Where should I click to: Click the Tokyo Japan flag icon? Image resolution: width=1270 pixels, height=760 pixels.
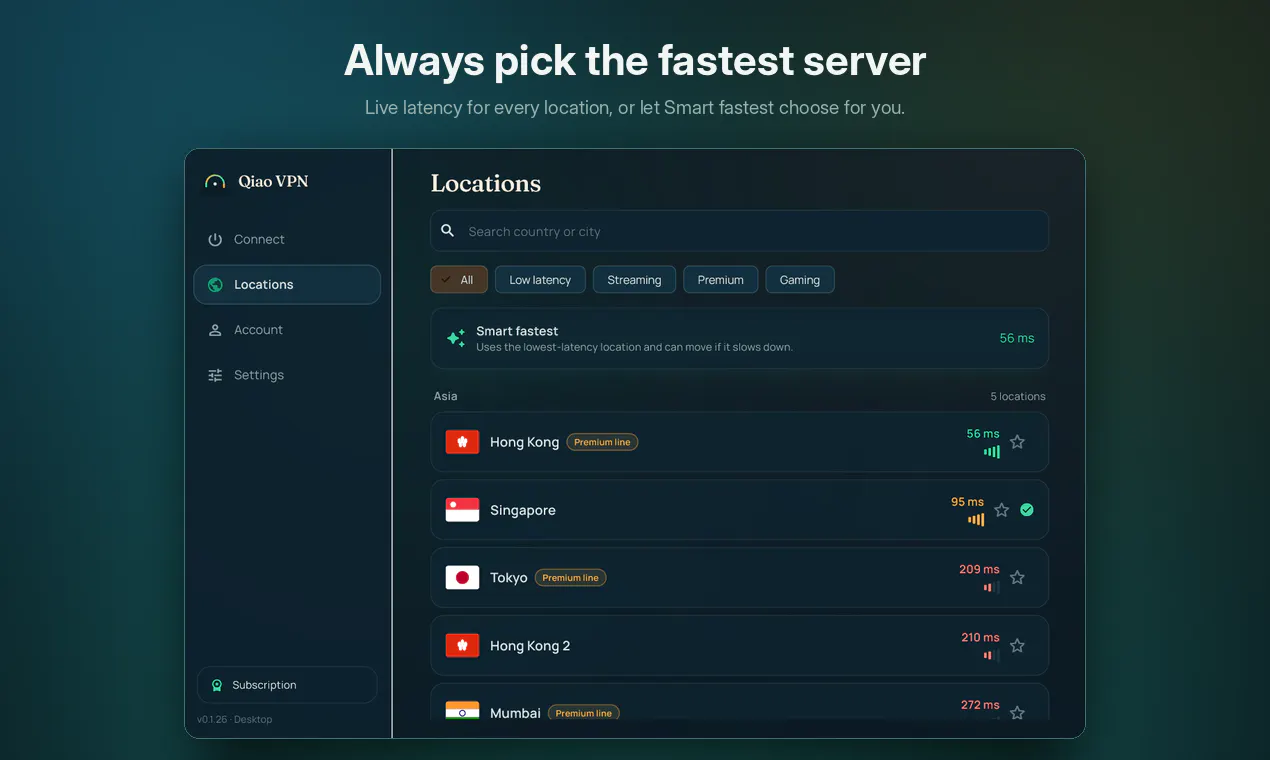coord(462,578)
